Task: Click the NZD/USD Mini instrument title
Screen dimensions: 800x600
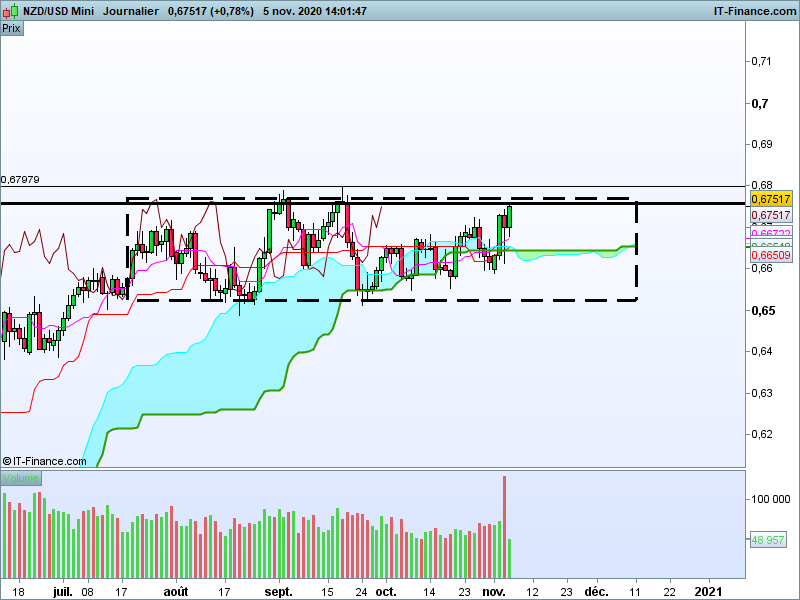Action: point(58,11)
